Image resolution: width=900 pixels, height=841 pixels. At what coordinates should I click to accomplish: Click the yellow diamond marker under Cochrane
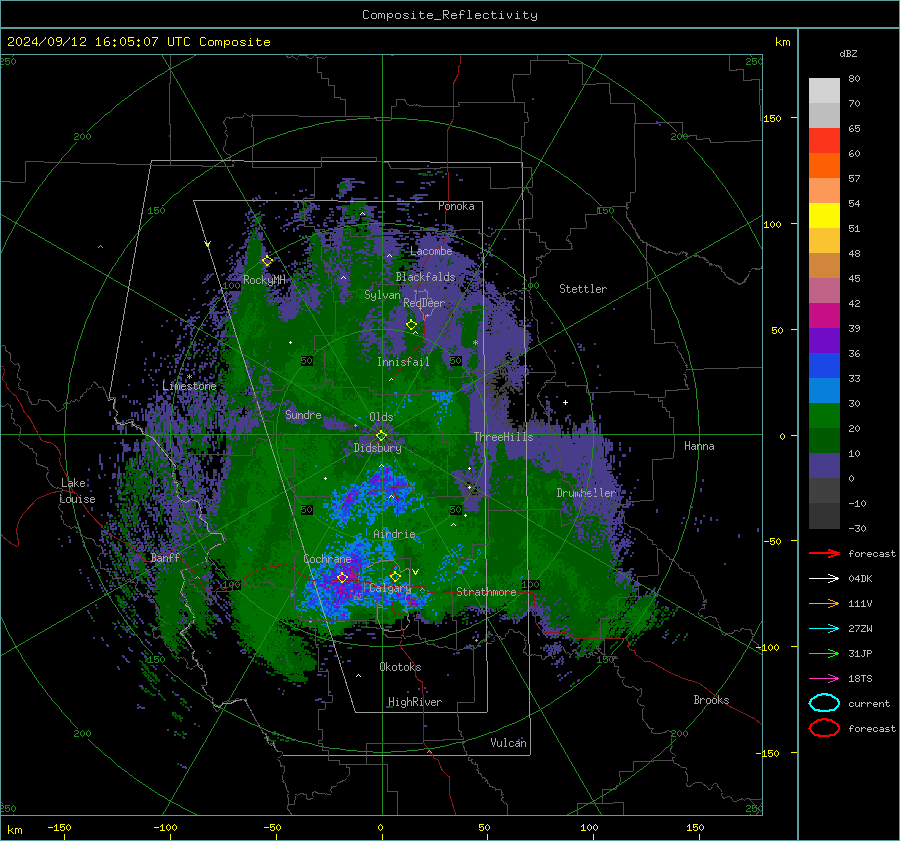[x=342, y=577]
